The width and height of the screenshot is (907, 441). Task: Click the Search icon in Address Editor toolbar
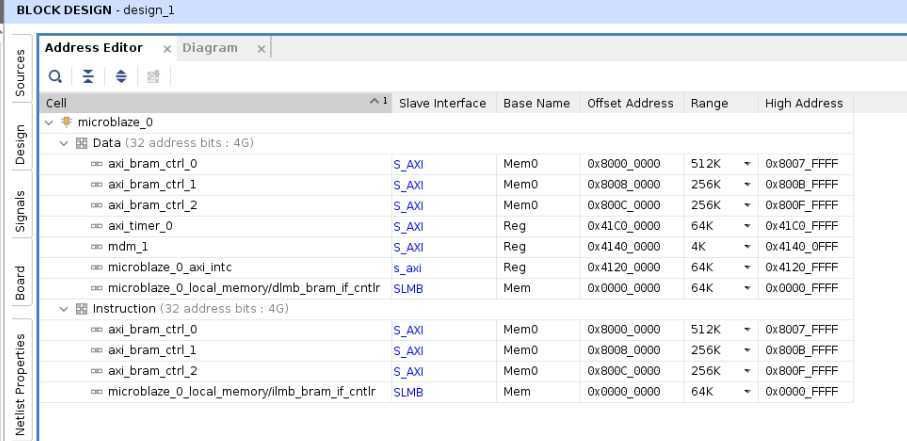56,76
